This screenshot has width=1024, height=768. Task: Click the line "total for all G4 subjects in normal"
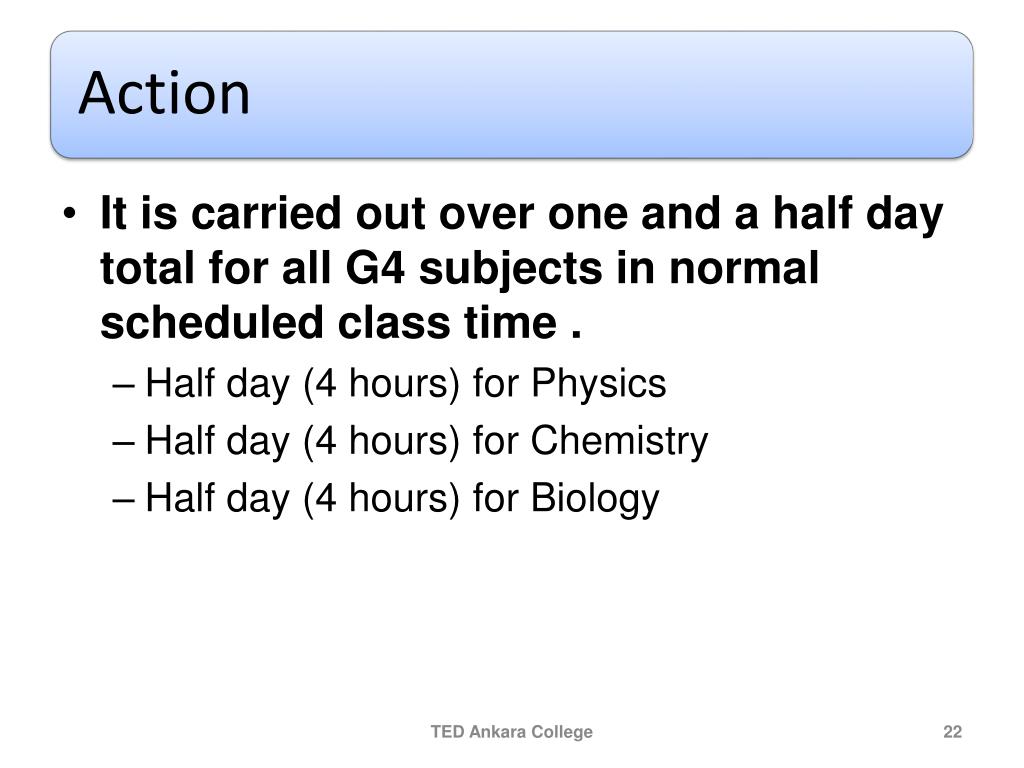pyautogui.click(x=460, y=268)
